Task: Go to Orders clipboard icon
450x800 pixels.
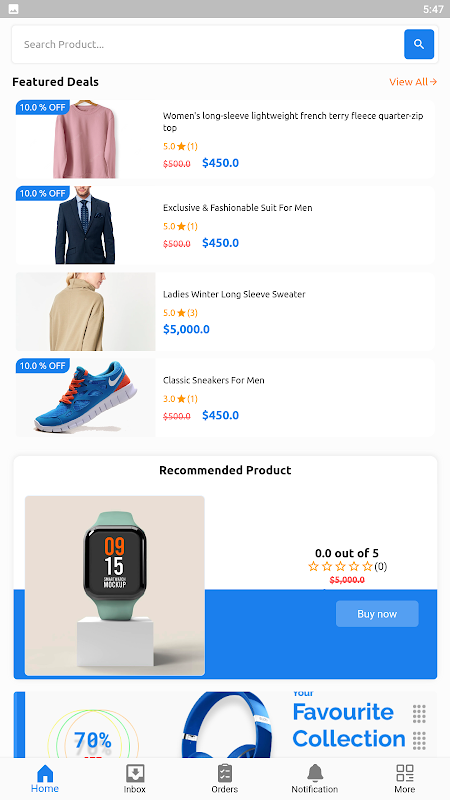Action: [x=224, y=773]
